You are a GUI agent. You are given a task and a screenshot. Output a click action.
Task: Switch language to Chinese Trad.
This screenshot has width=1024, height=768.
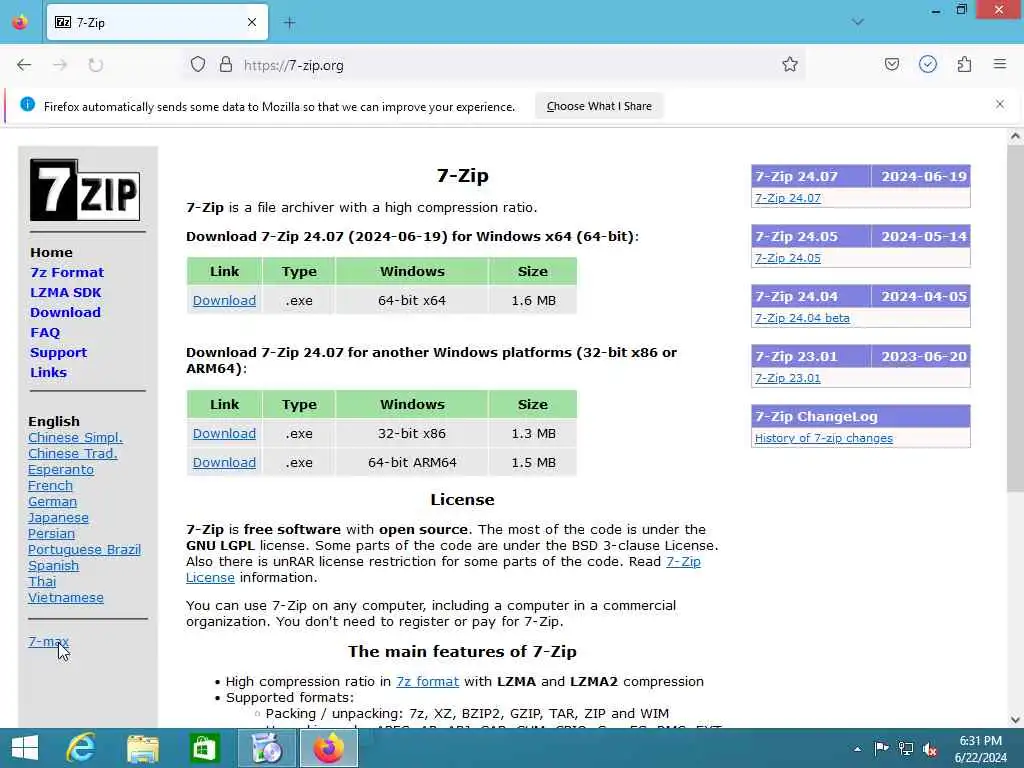[x=72, y=453]
